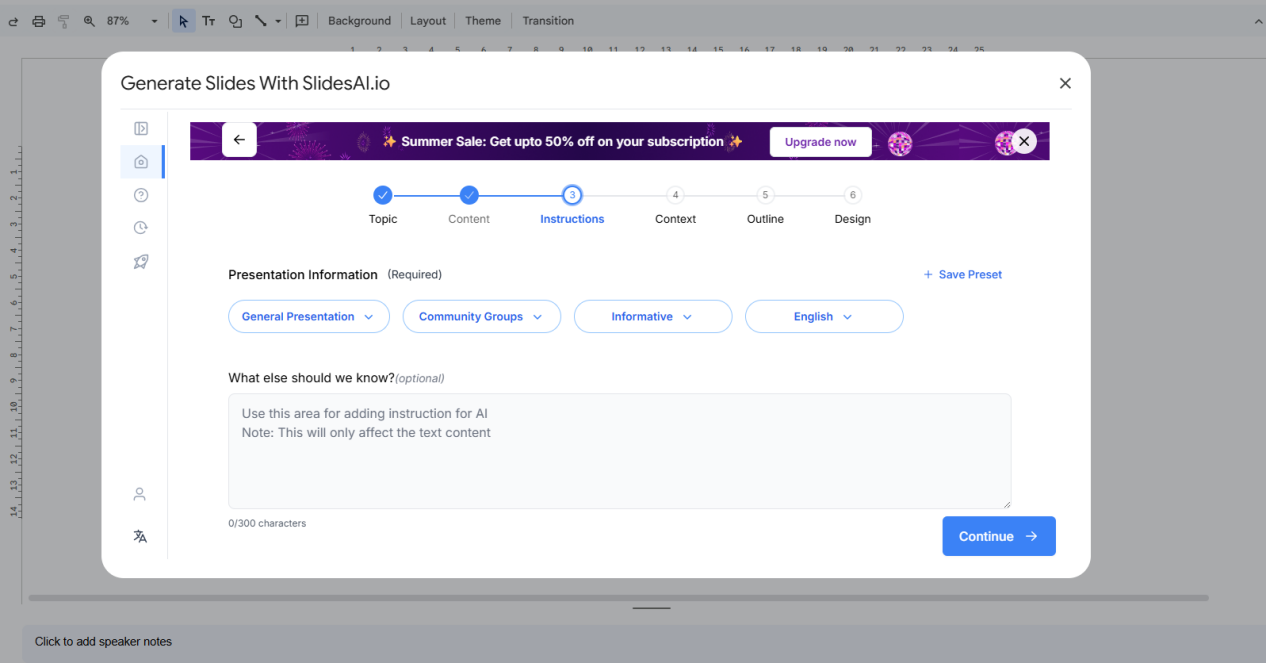Screen dimensions: 1266x663
Task: Click Save Preset link
Action: tap(962, 274)
